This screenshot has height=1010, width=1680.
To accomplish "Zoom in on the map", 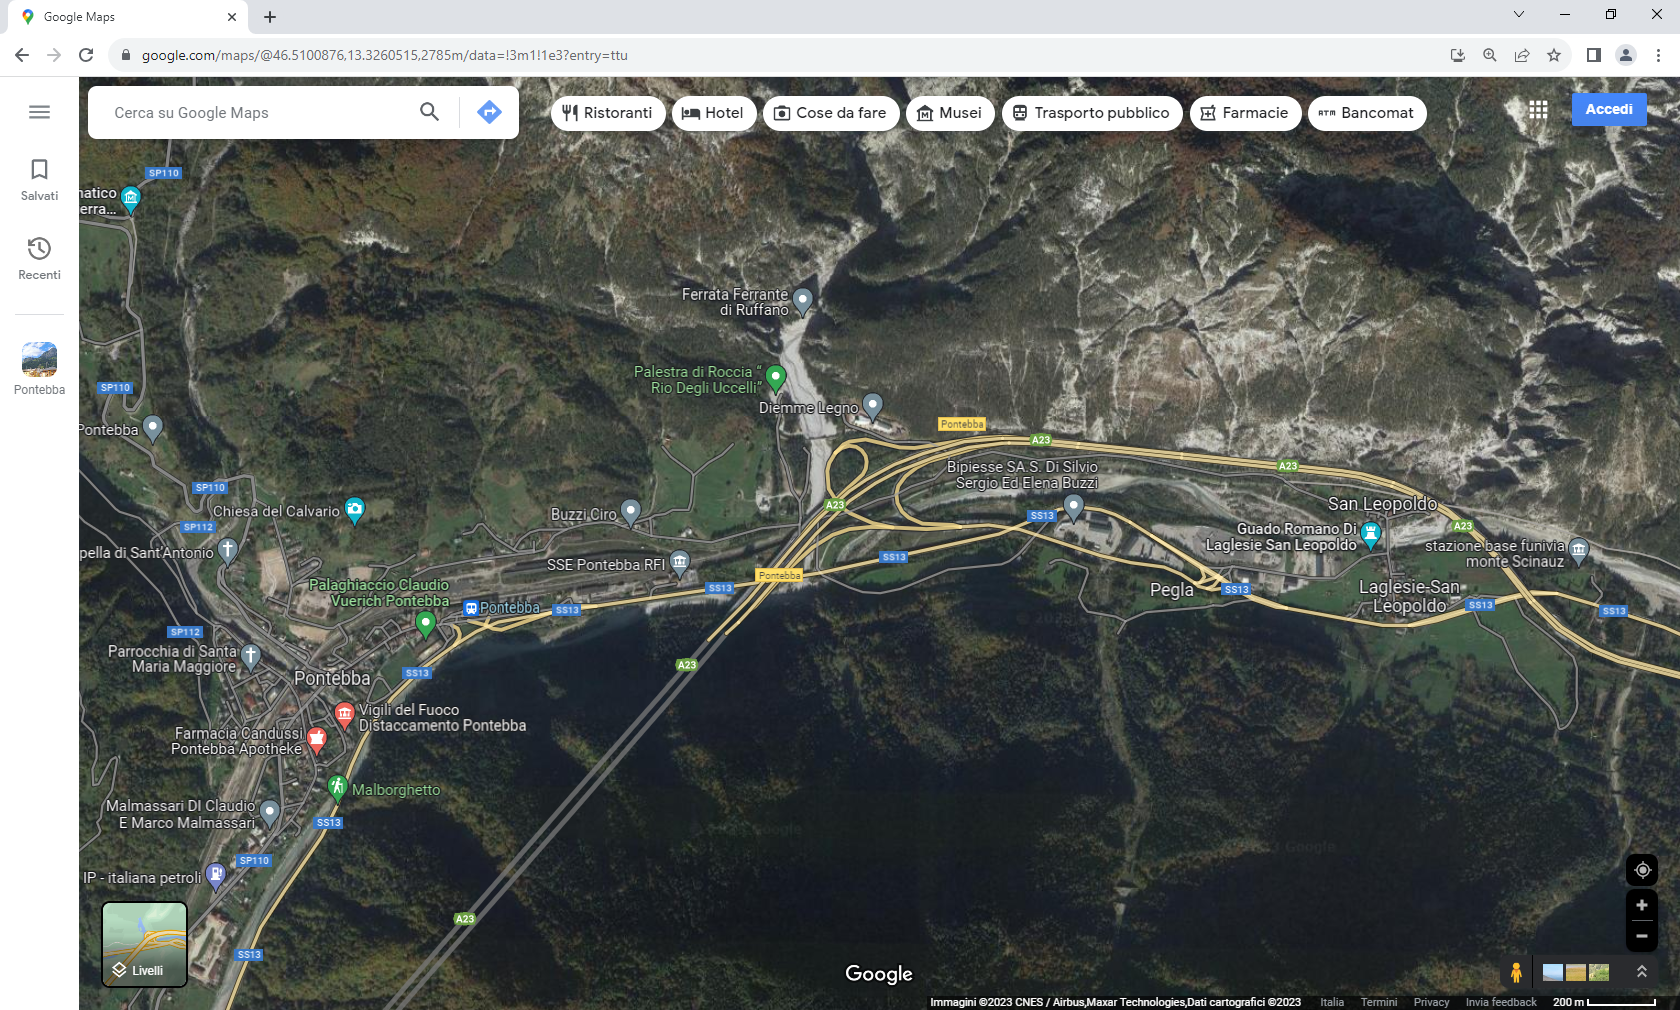I will (1641, 905).
